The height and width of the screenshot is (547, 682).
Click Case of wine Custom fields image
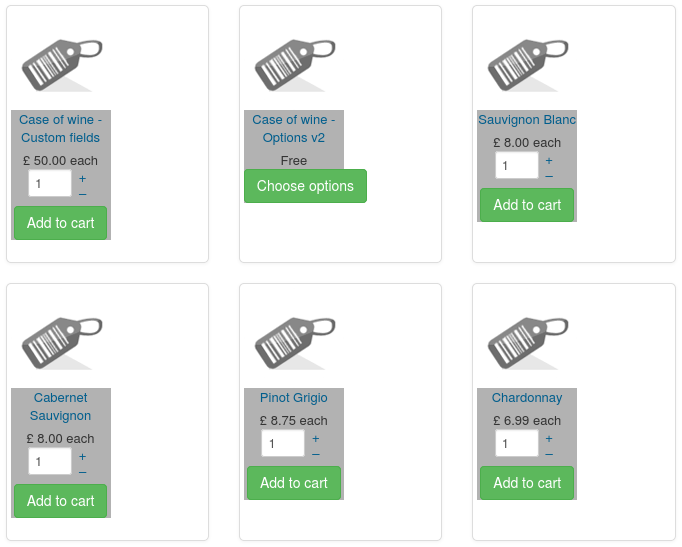(61, 65)
